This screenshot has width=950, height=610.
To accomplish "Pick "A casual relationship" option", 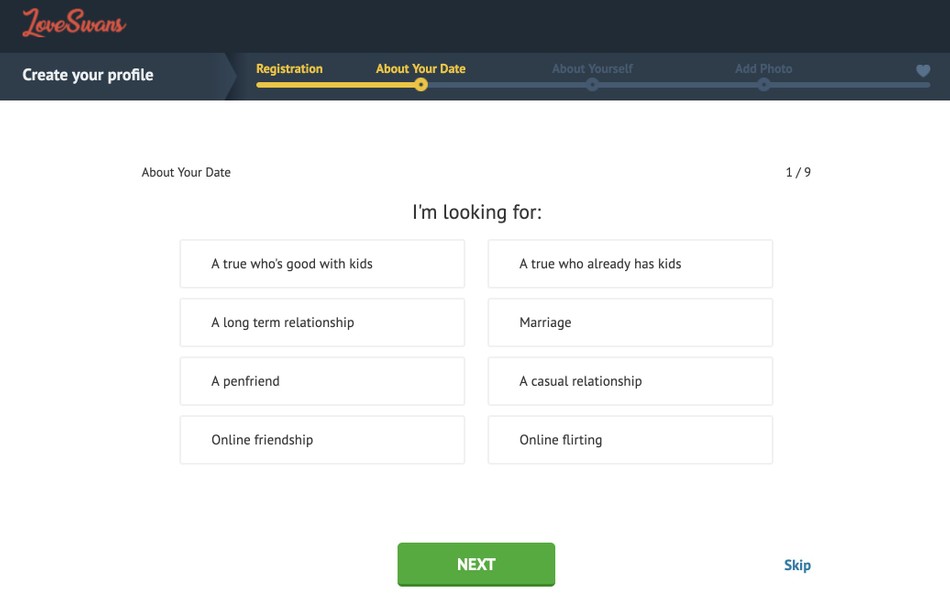I will [630, 381].
